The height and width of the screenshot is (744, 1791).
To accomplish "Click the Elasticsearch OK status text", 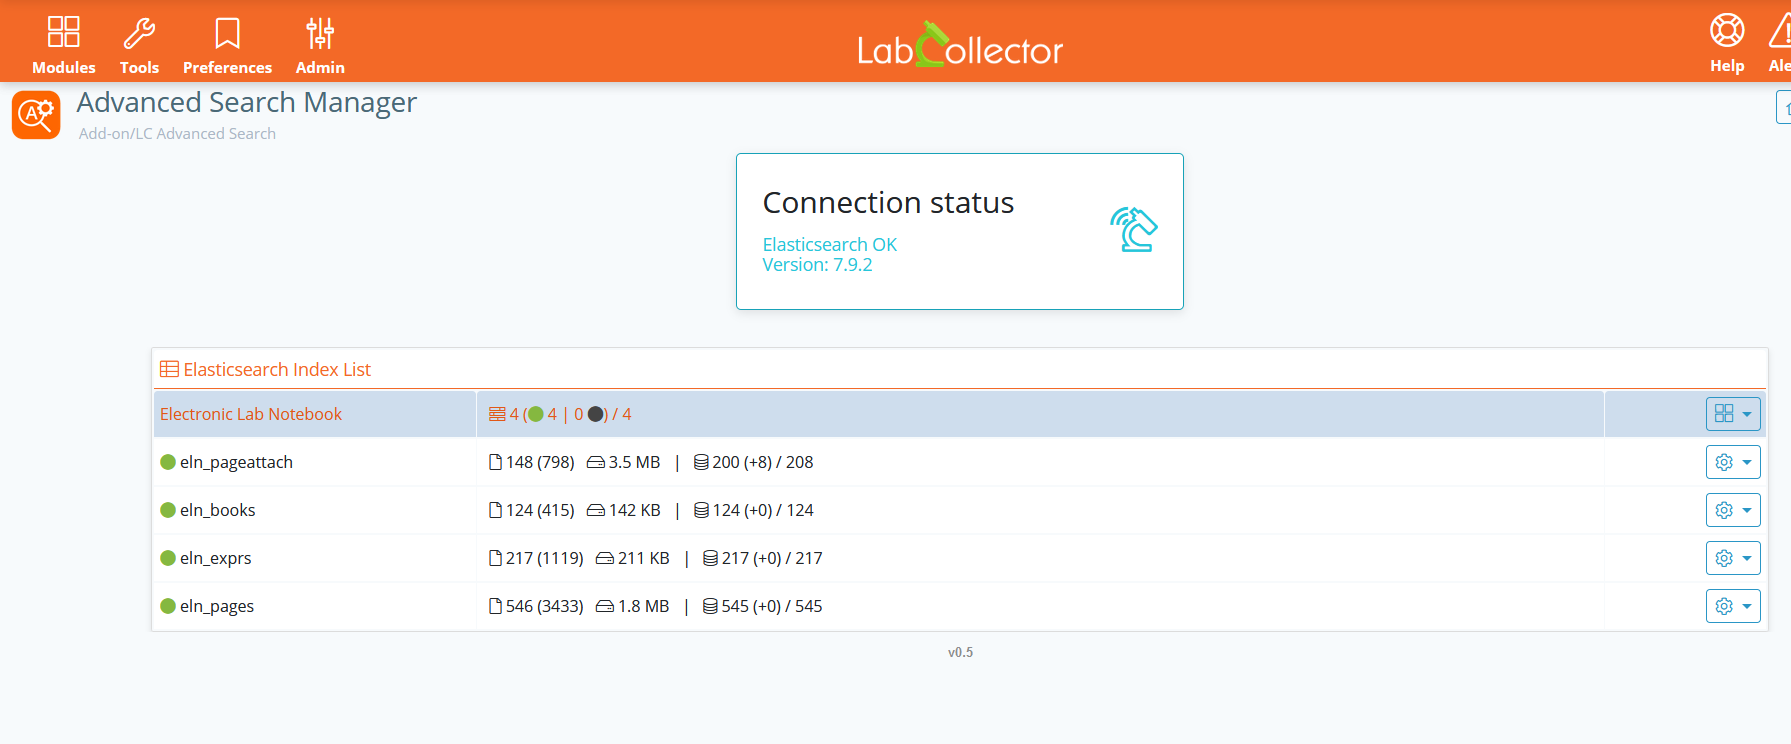I will click(830, 244).
